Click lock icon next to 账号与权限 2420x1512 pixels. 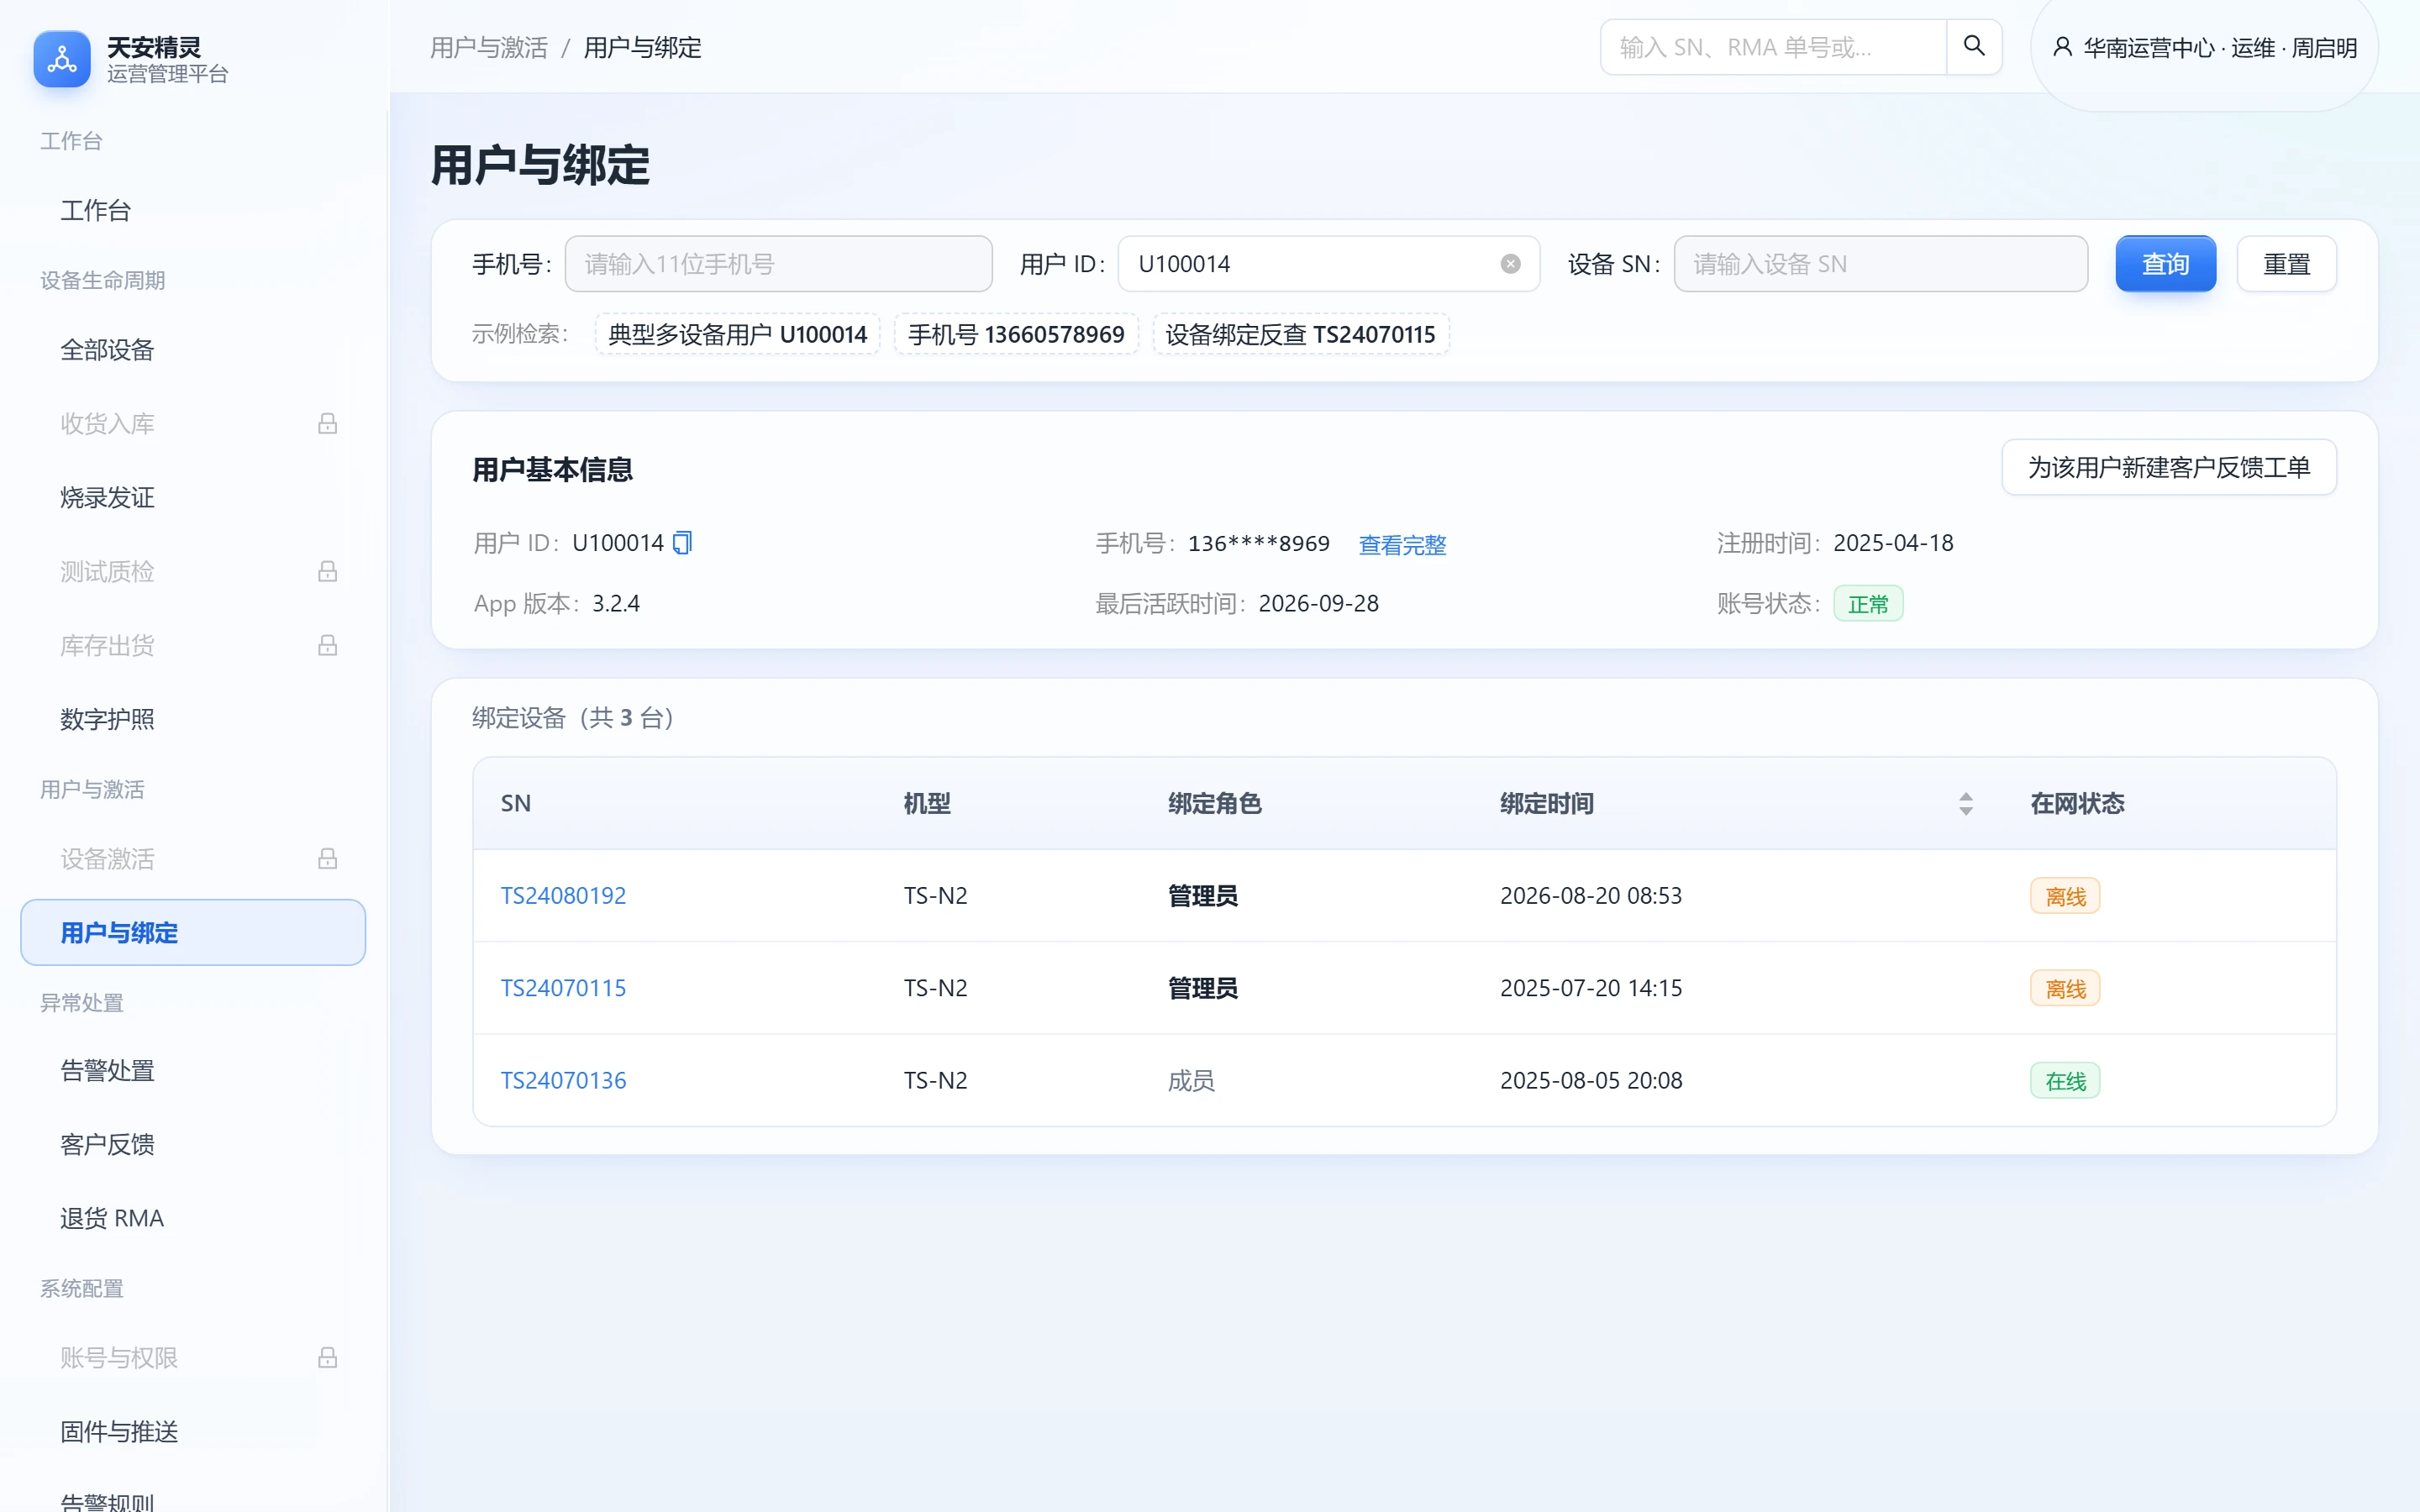pyautogui.click(x=327, y=1358)
